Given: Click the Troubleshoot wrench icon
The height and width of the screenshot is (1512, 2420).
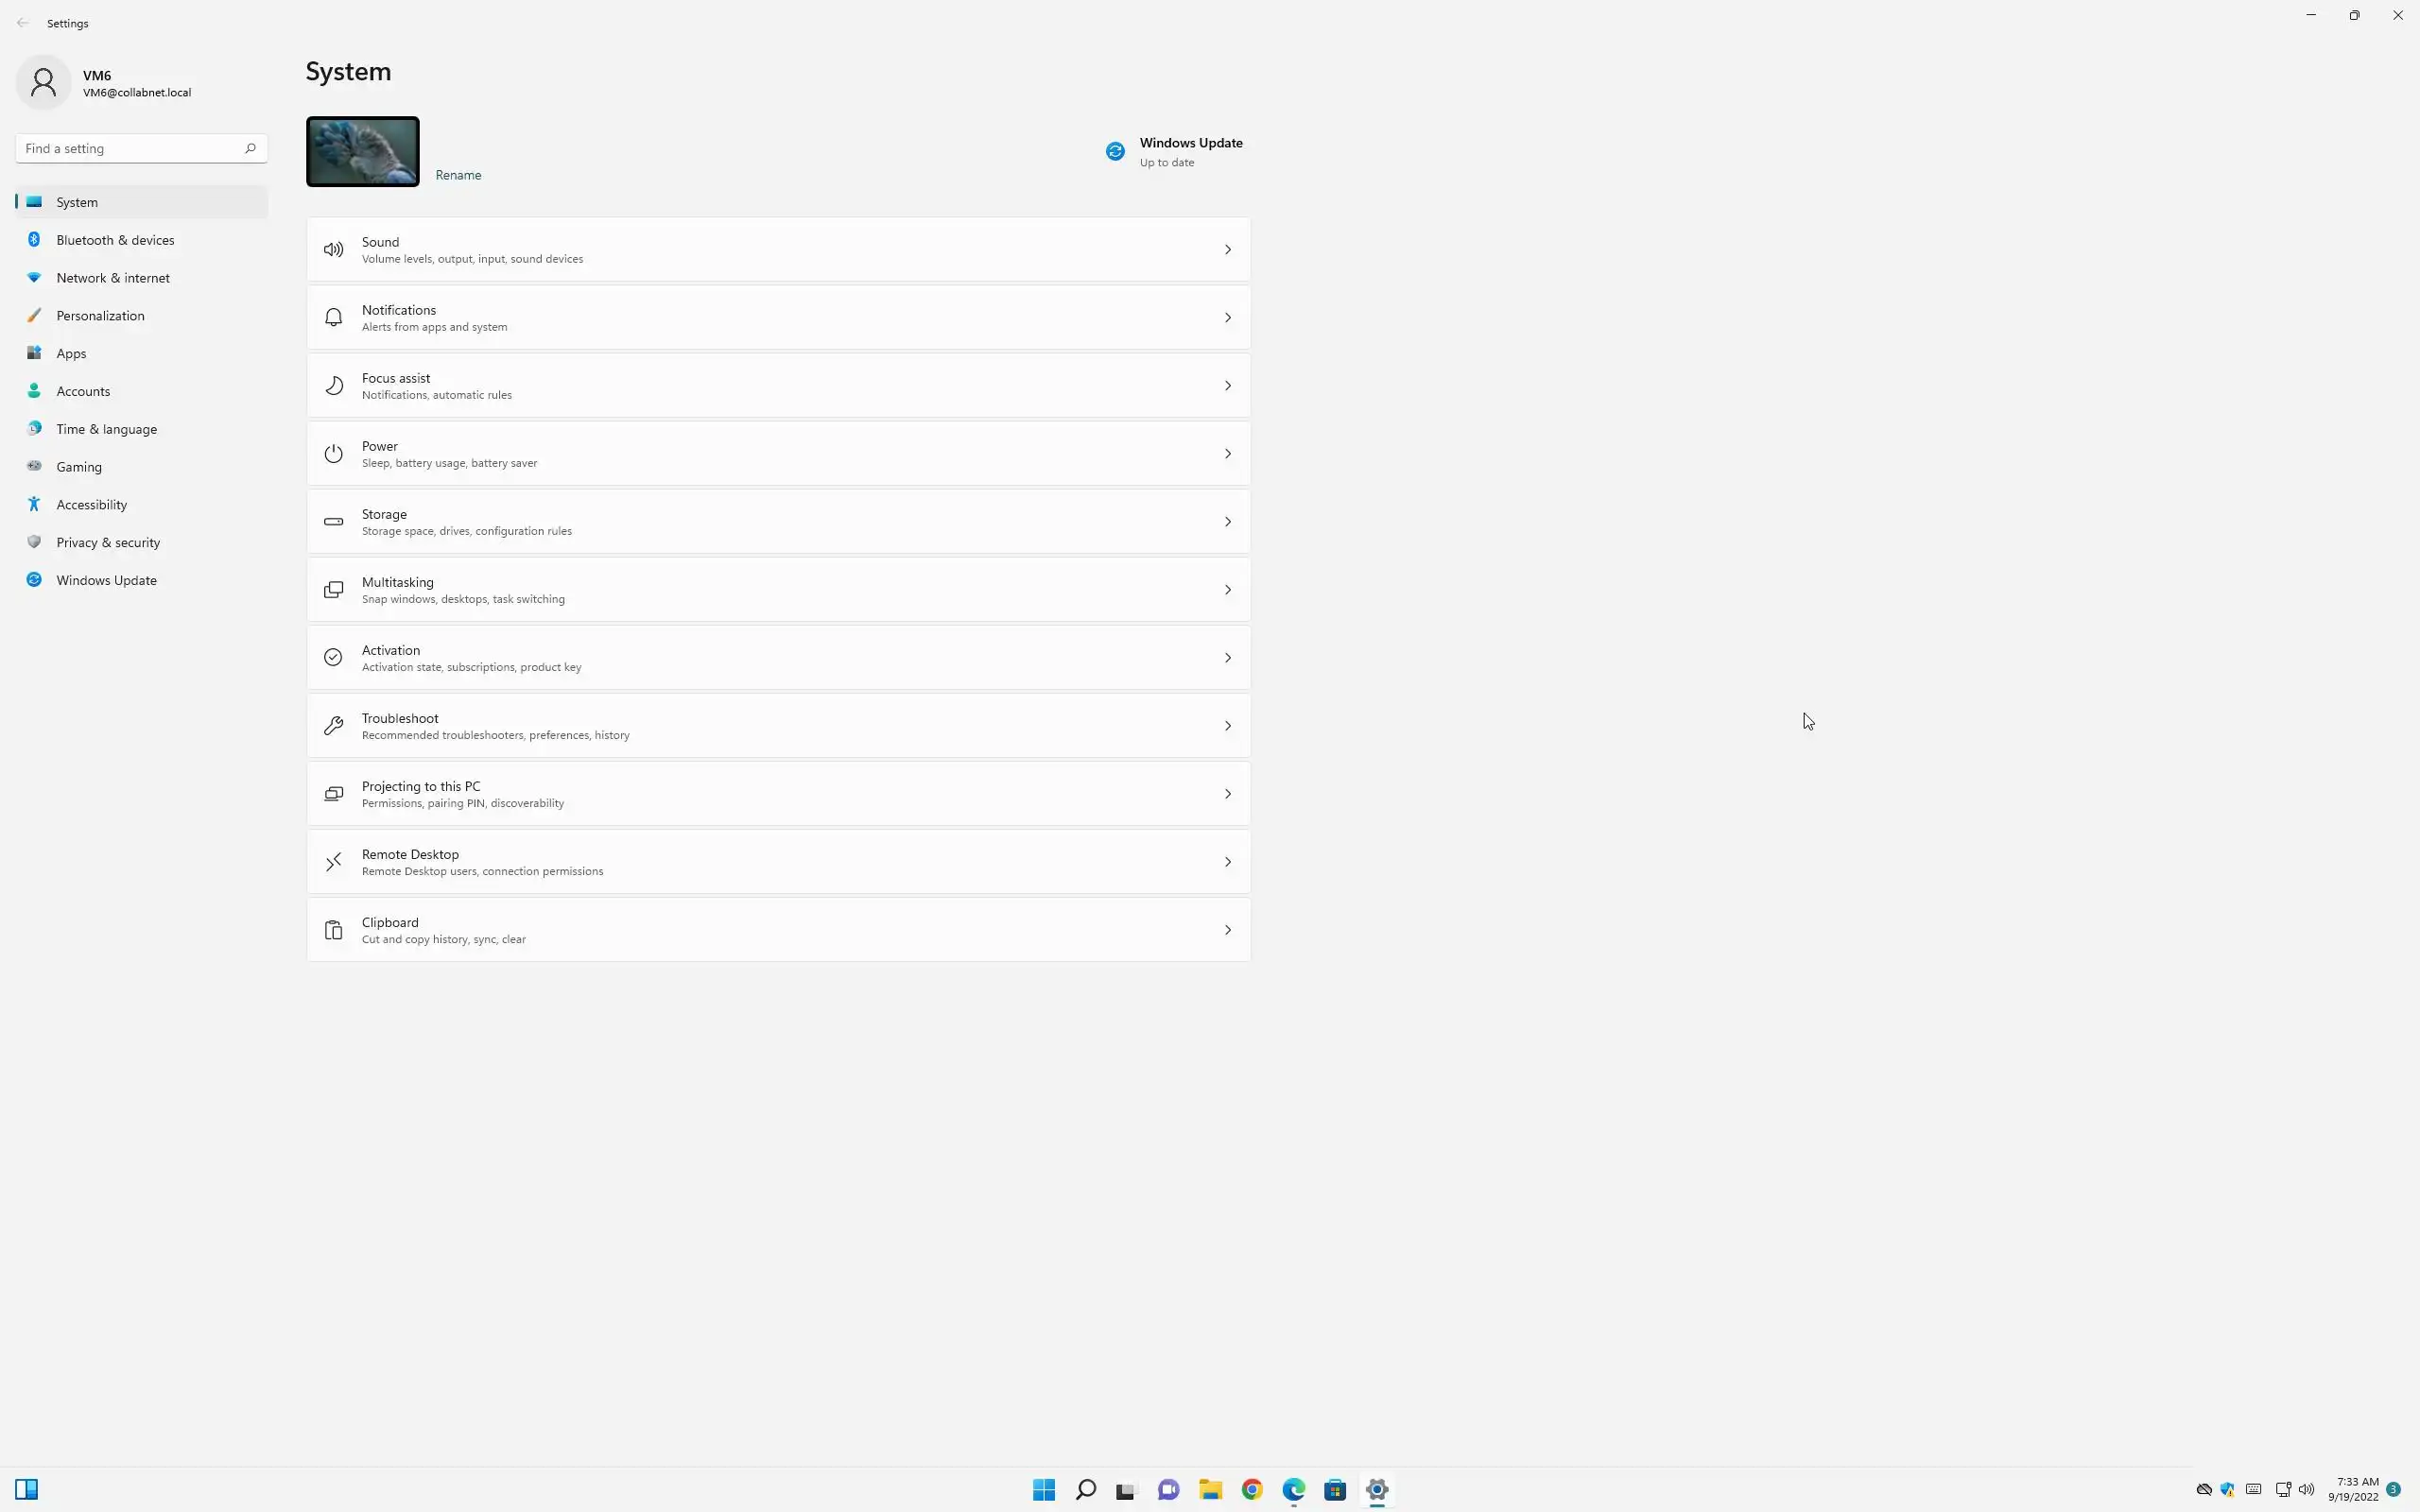Looking at the screenshot, I should tap(333, 726).
